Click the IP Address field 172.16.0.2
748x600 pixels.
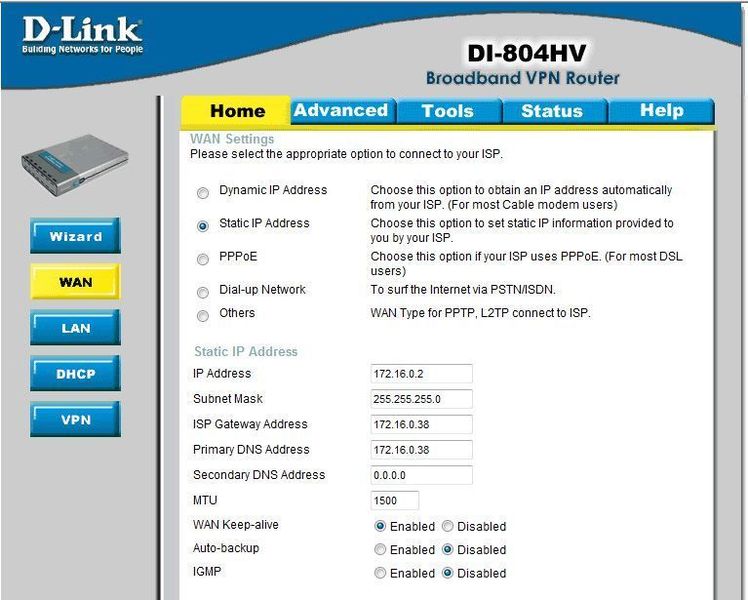[421, 374]
